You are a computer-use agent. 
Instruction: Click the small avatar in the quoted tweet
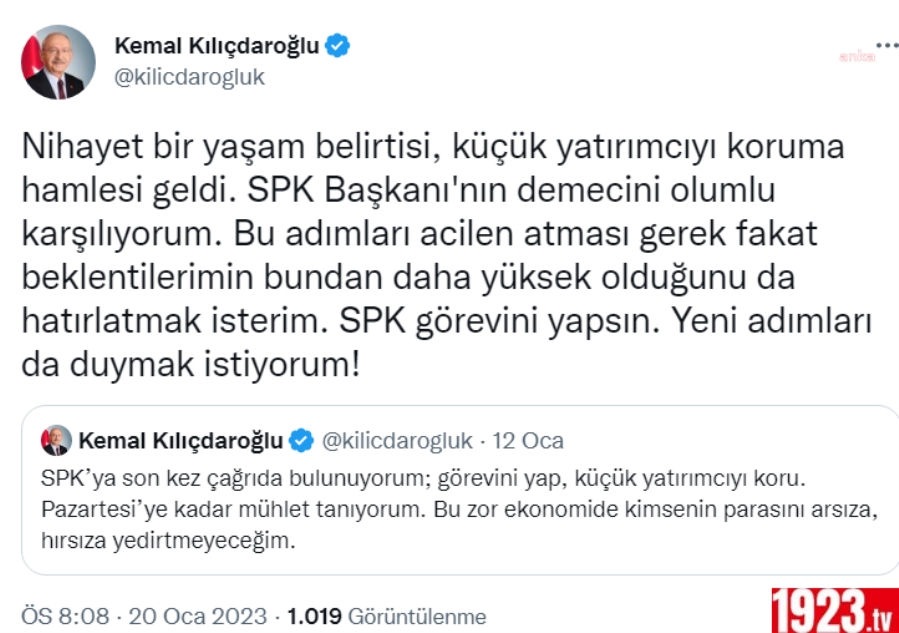(56, 440)
